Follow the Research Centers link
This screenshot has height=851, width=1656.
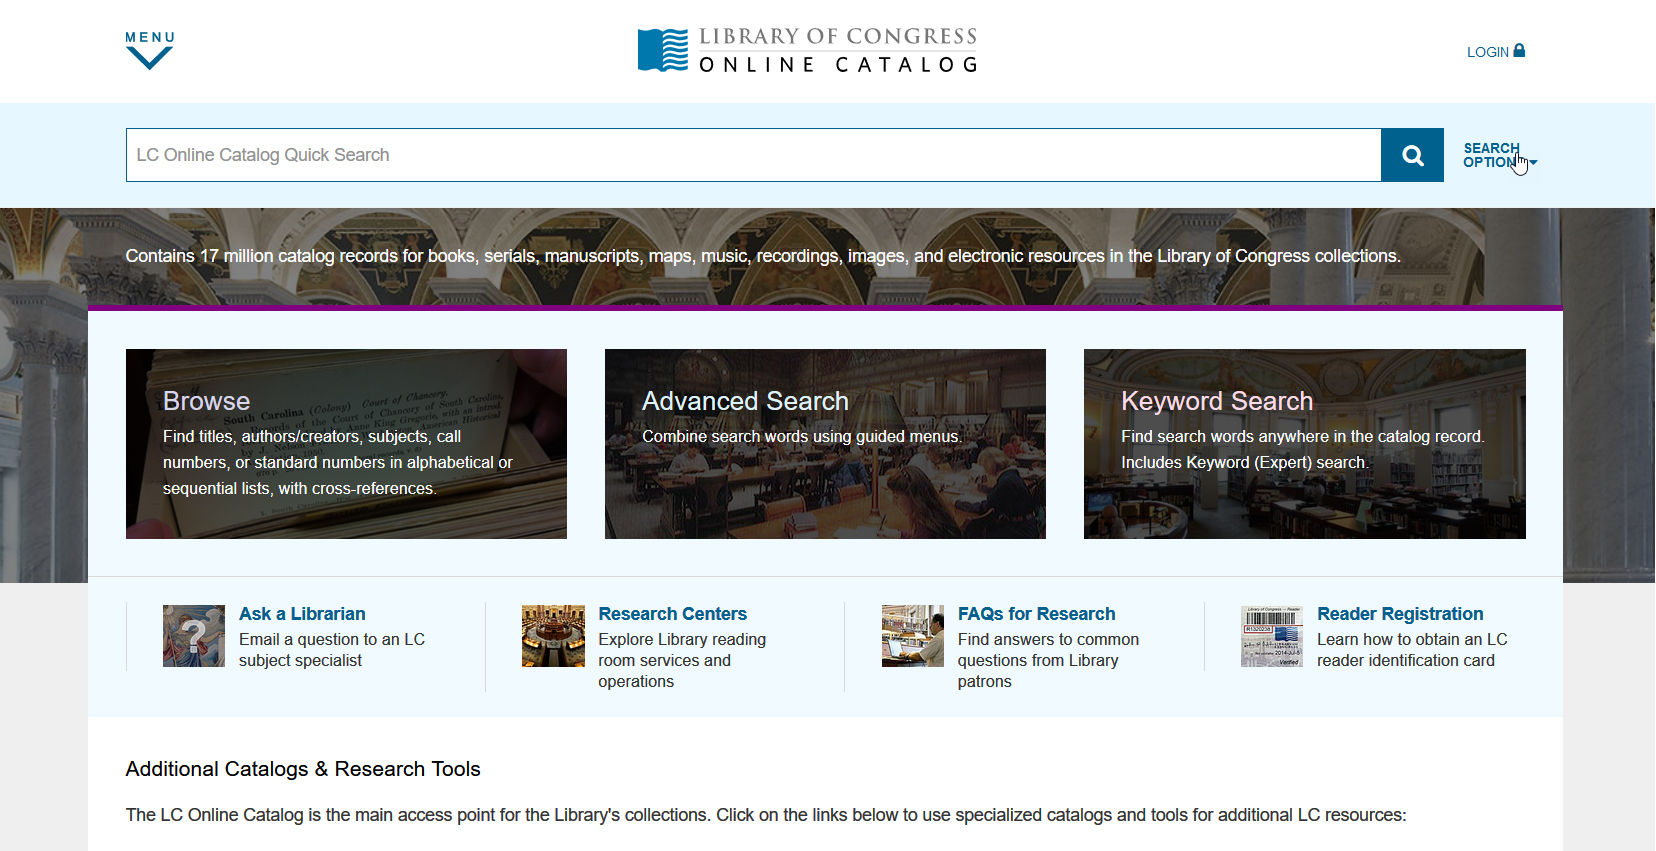672,614
